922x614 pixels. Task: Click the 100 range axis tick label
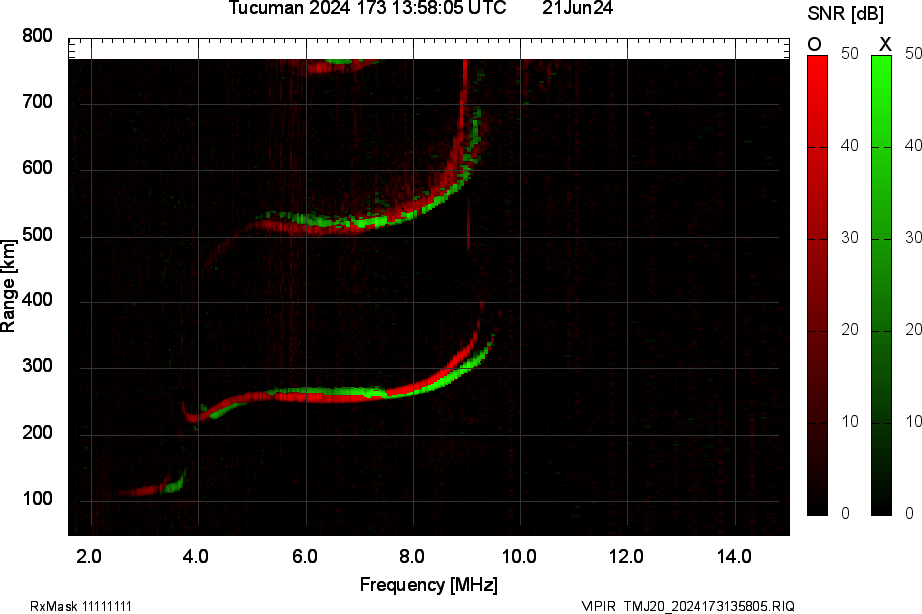[38, 499]
